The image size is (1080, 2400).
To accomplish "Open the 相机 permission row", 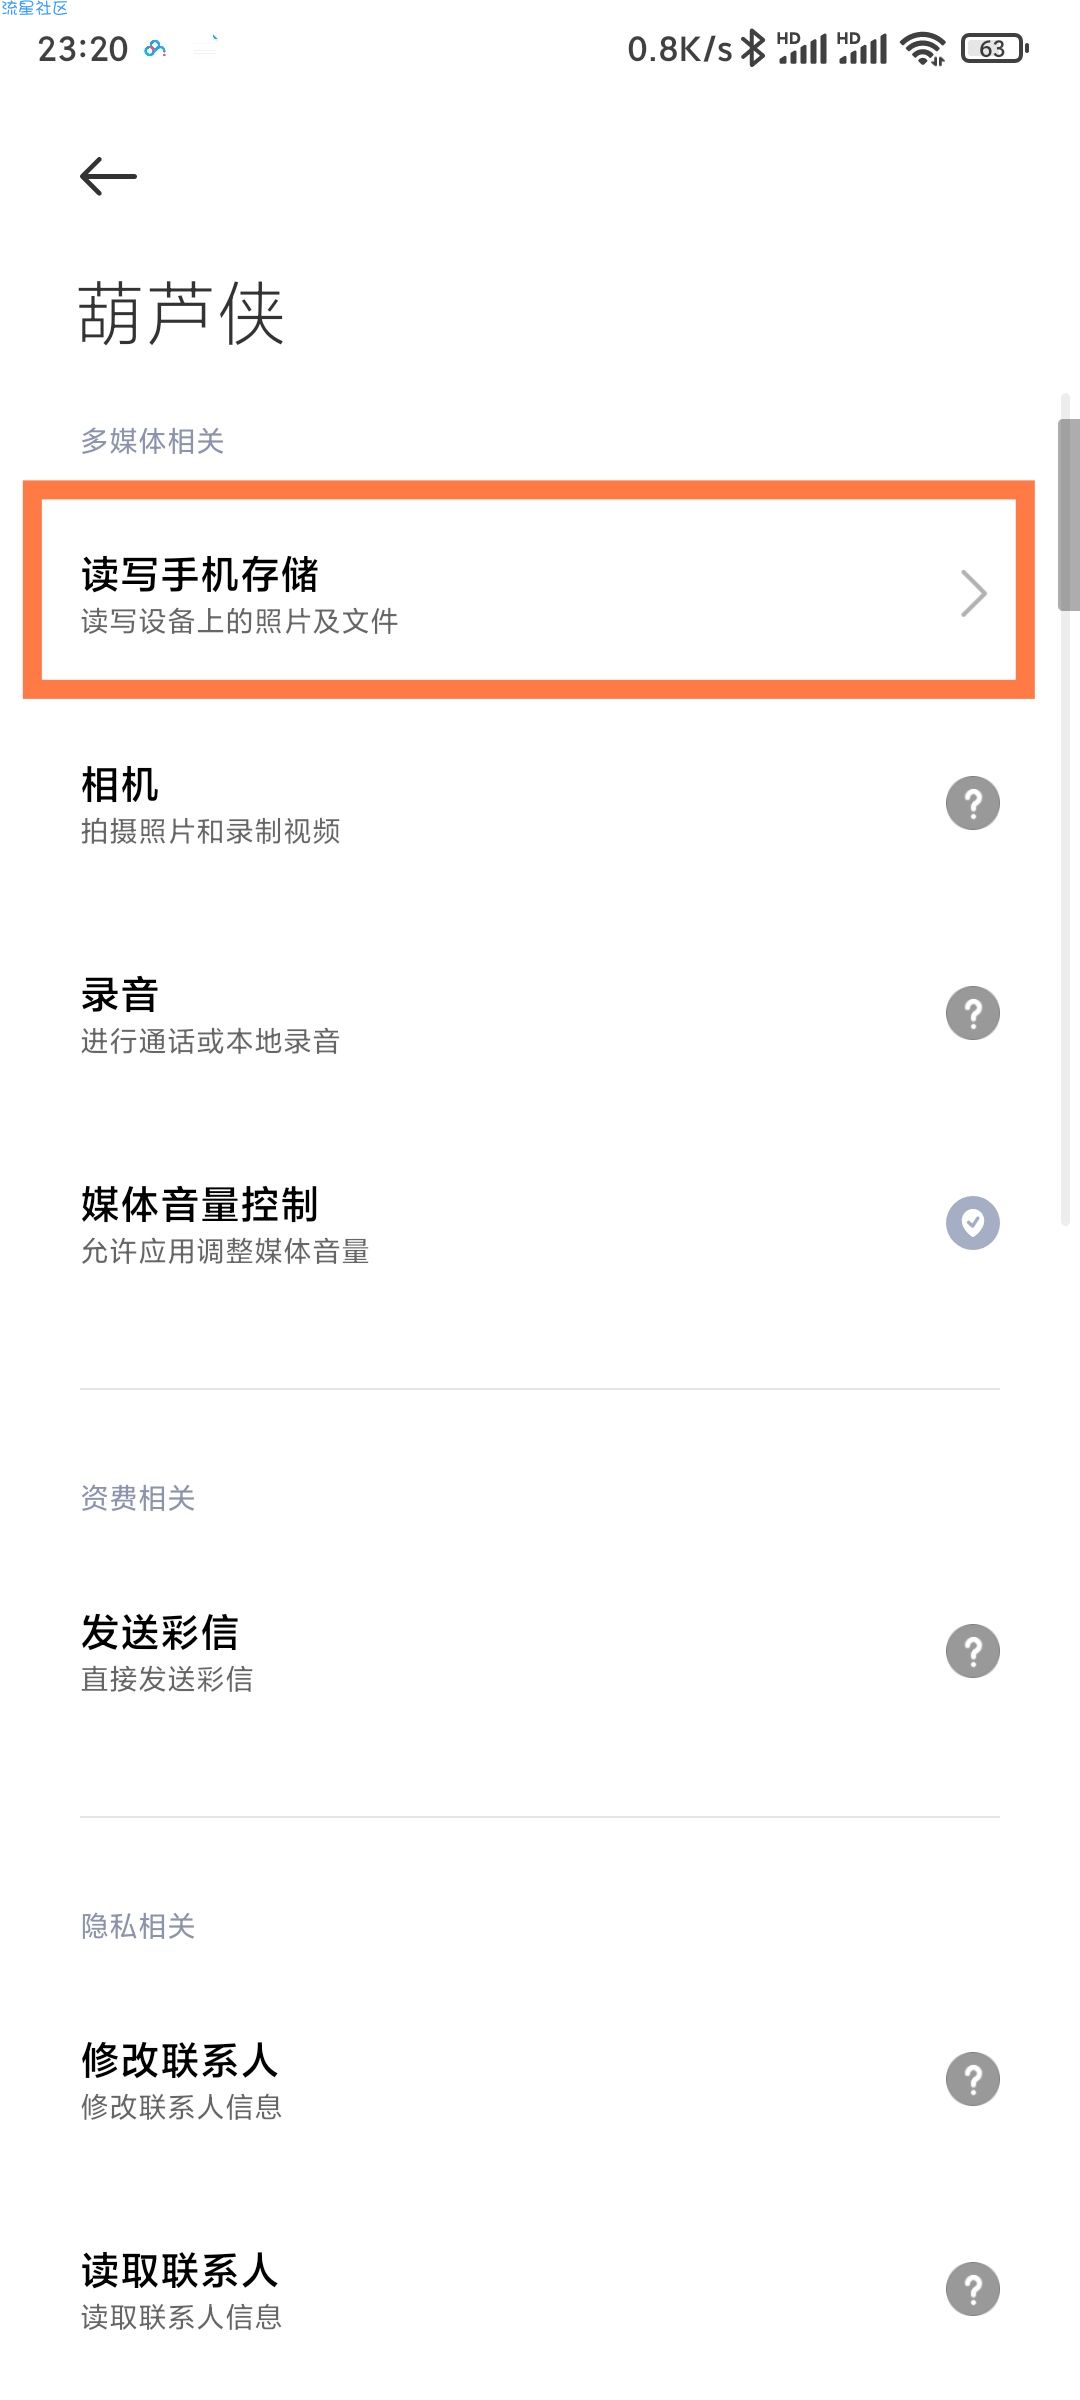I will (x=540, y=804).
